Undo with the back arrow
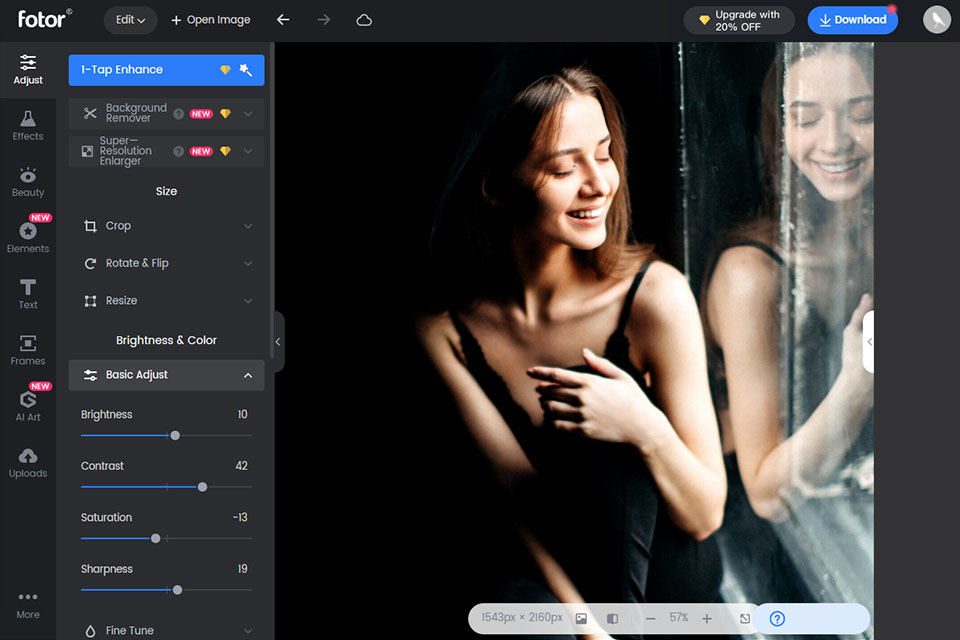This screenshot has width=960, height=640. 283,20
